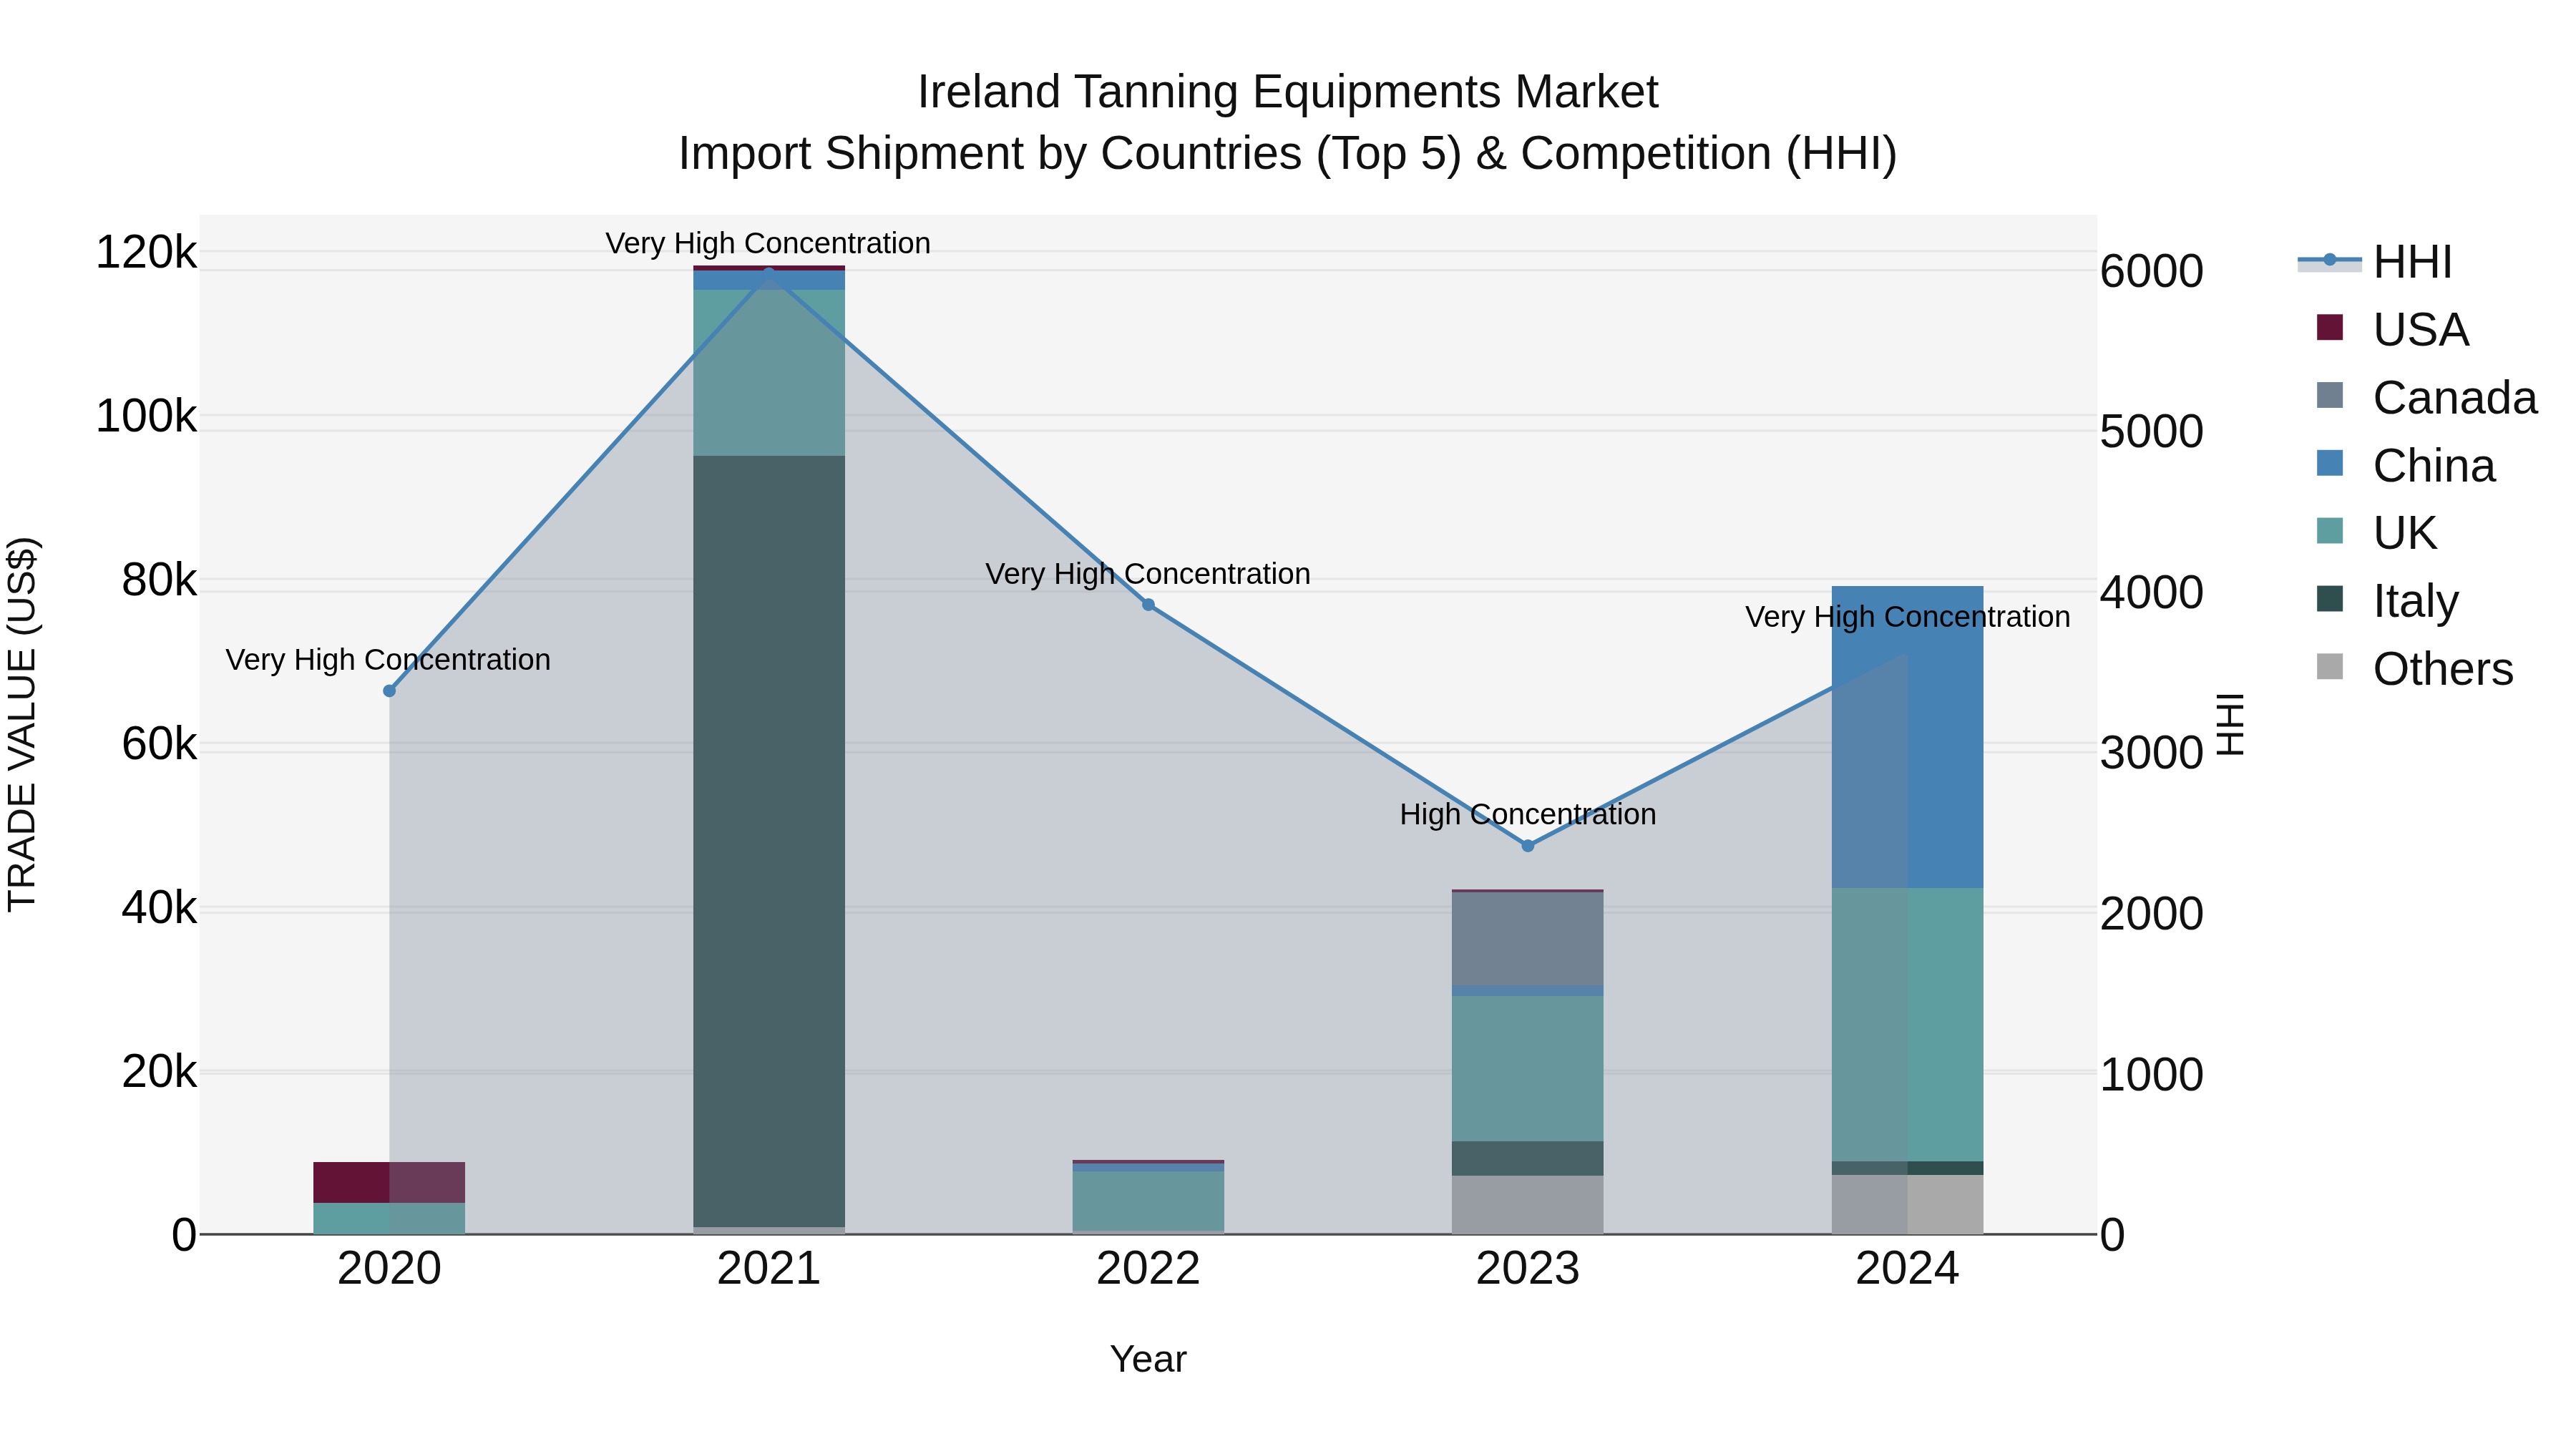
Task: Click 'Very High Concentration' annotation near 2022
Action: click(1148, 574)
